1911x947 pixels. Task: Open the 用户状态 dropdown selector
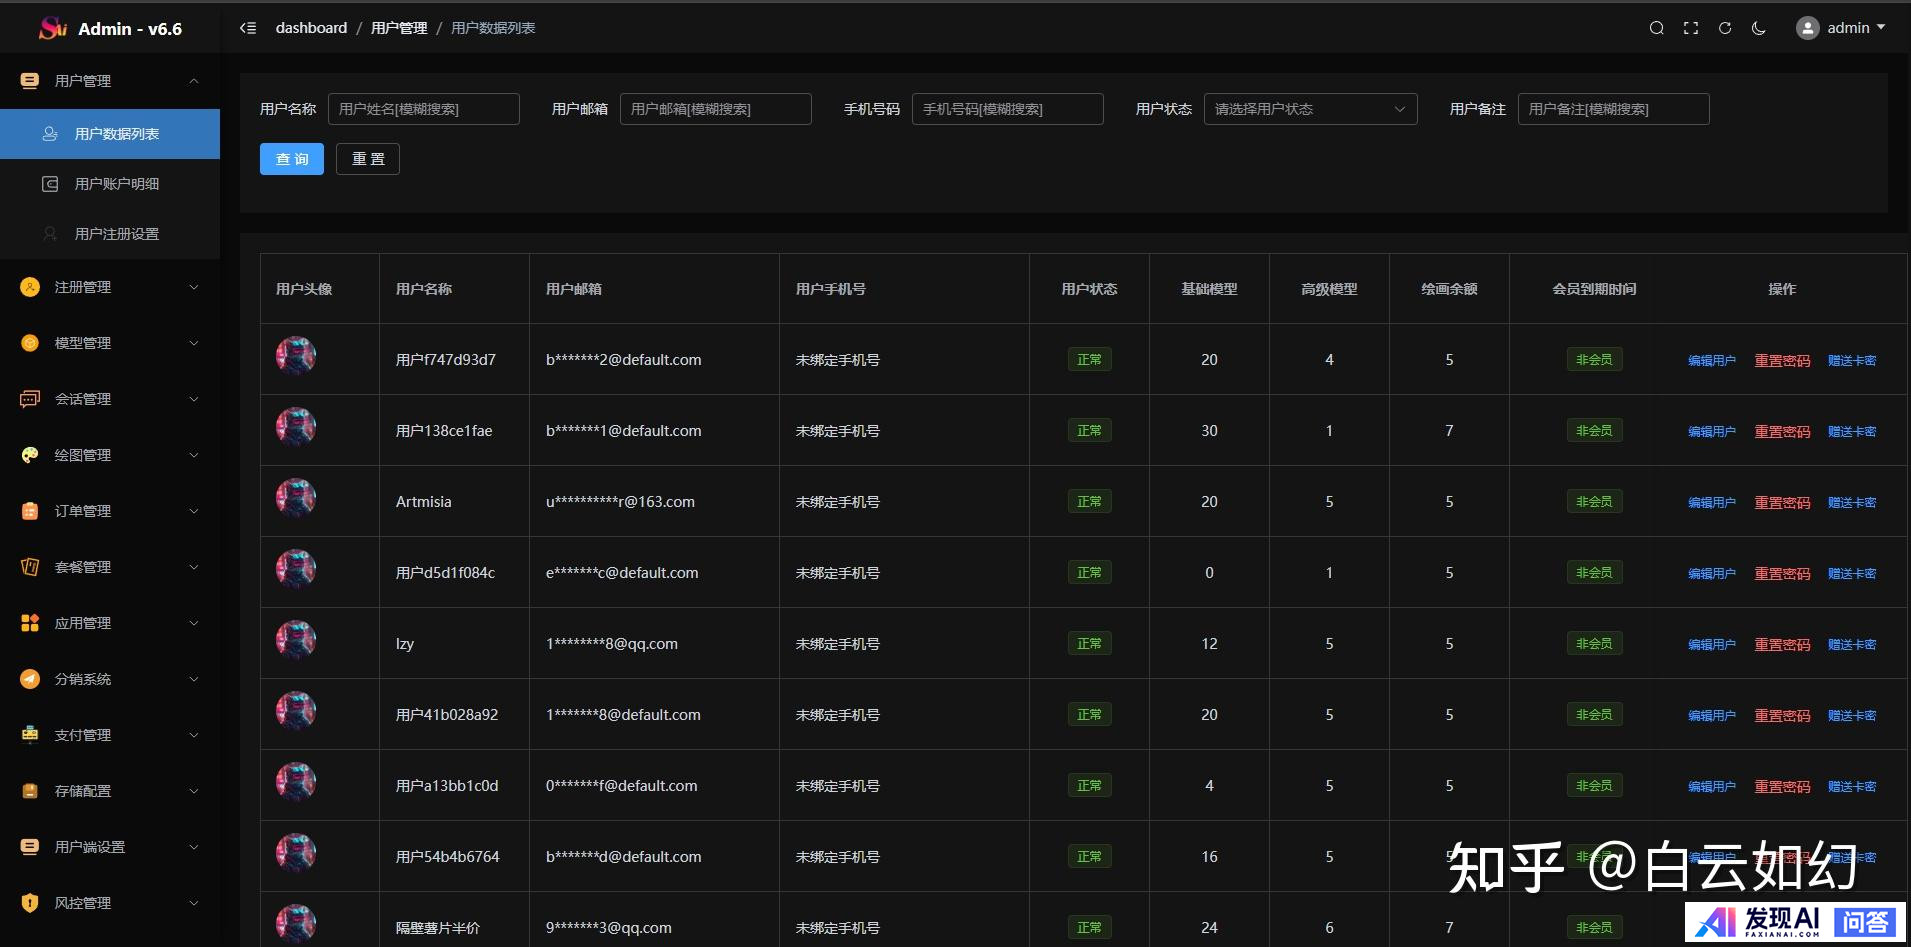pos(1310,109)
